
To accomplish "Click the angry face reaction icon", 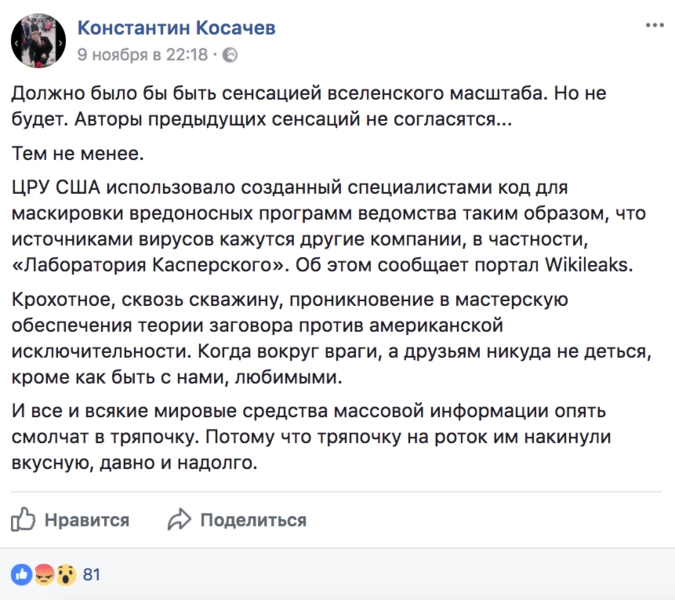I will pyautogui.click(x=42, y=574).
